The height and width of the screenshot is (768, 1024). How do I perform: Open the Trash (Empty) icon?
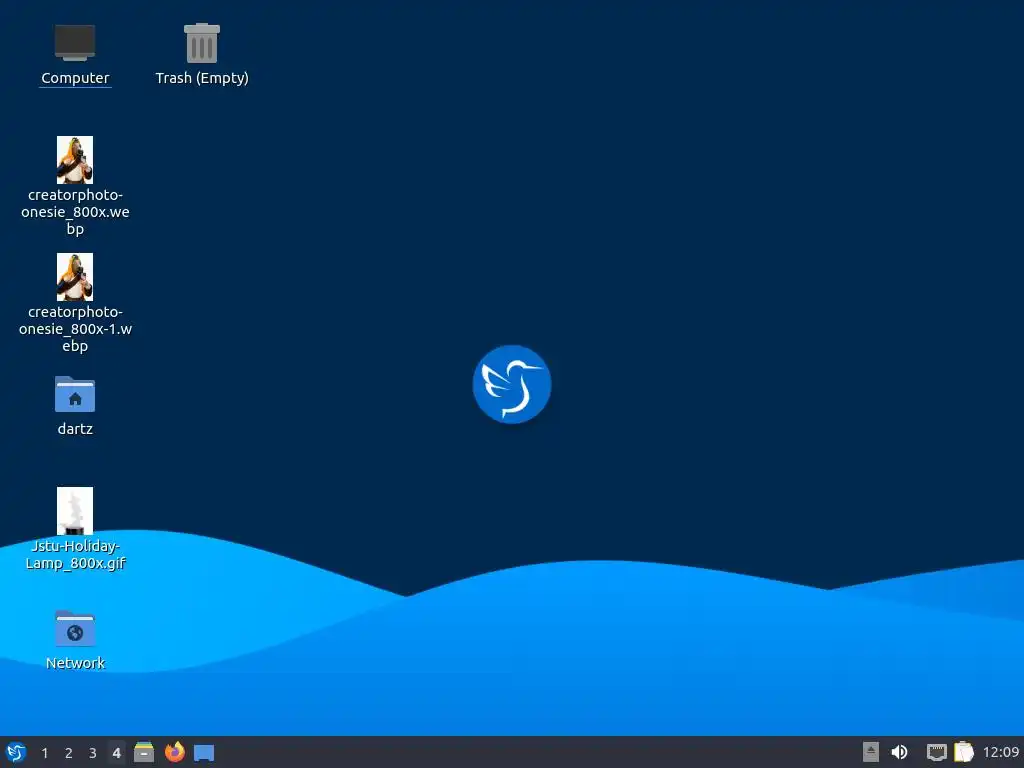pyautogui.click(x=202, y=43)
